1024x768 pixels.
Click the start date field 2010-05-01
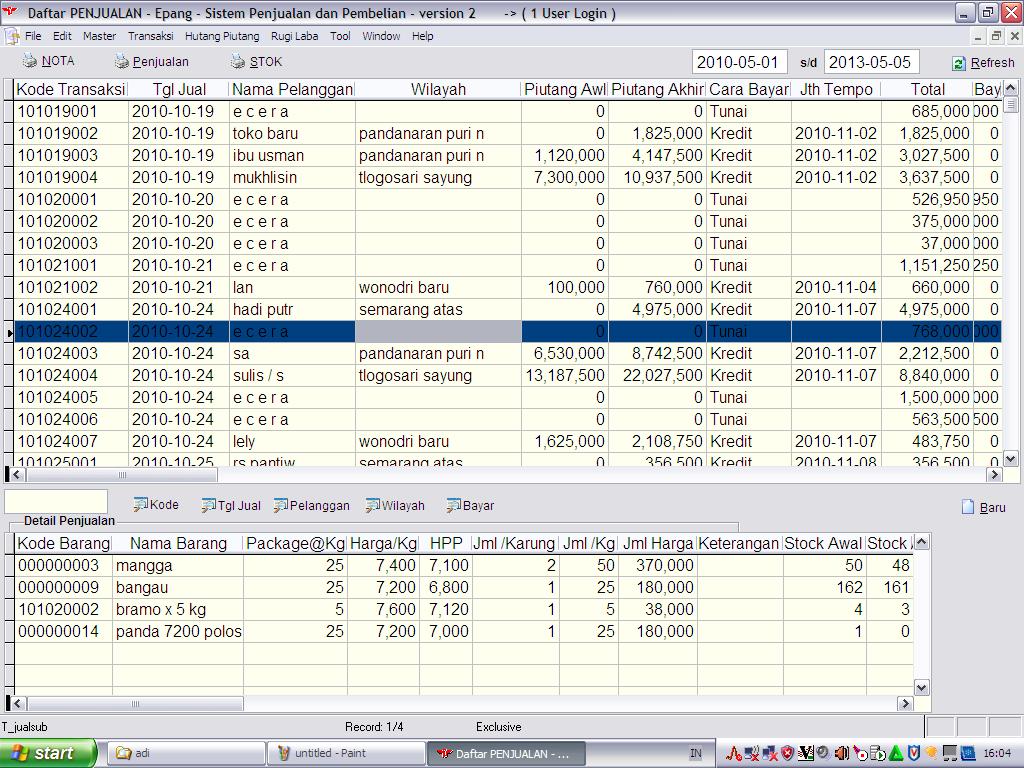tap(740, 62)
